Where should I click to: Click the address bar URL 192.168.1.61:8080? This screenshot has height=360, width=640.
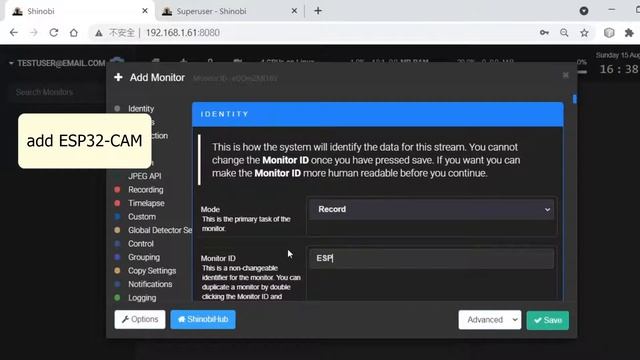[182, 33]
